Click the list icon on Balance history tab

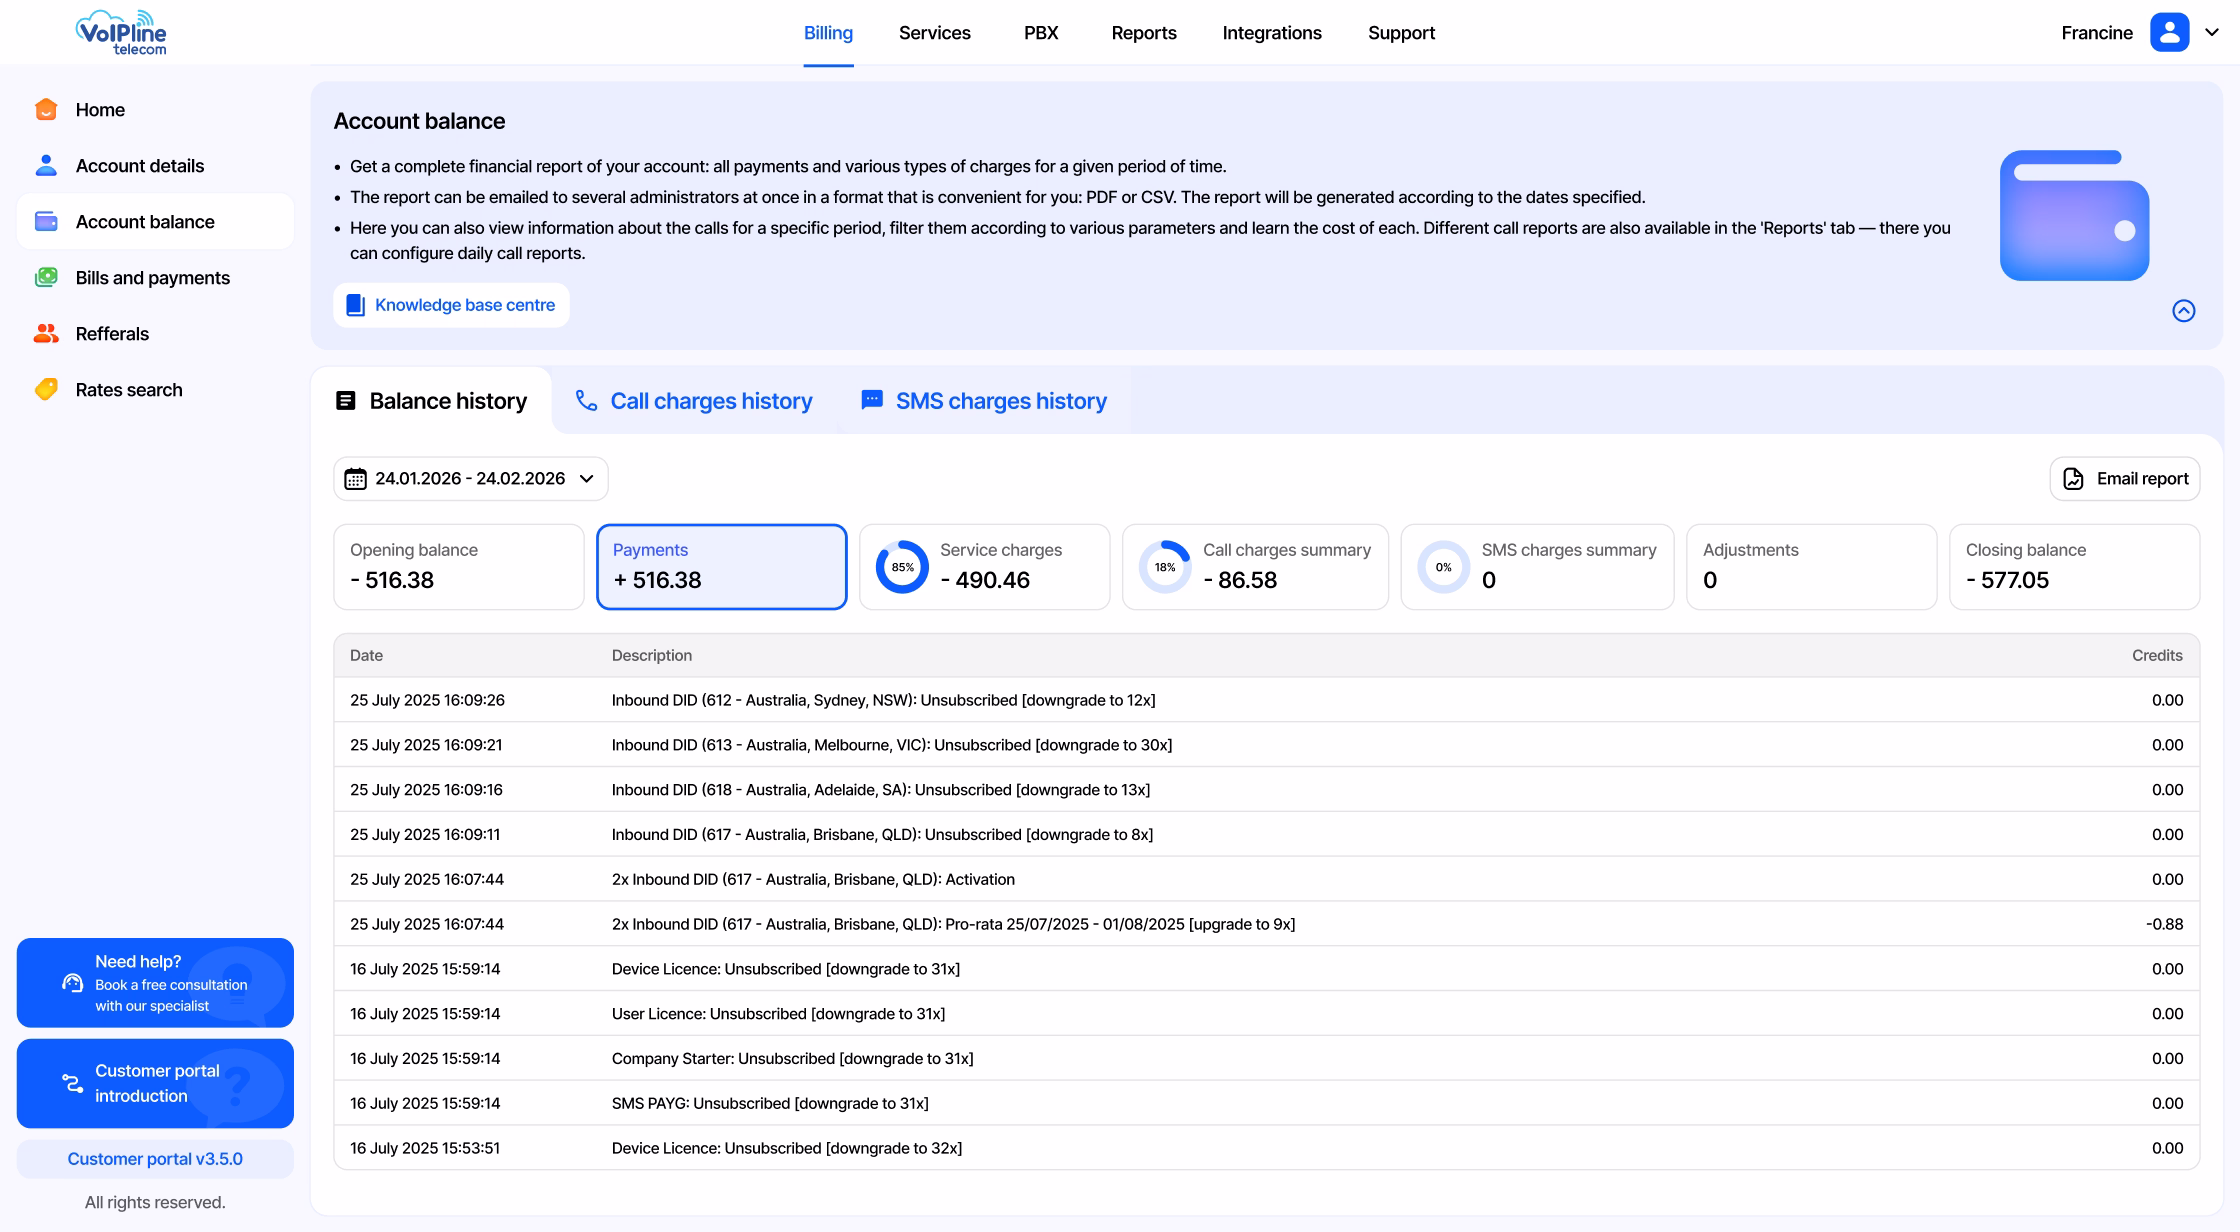346,400
